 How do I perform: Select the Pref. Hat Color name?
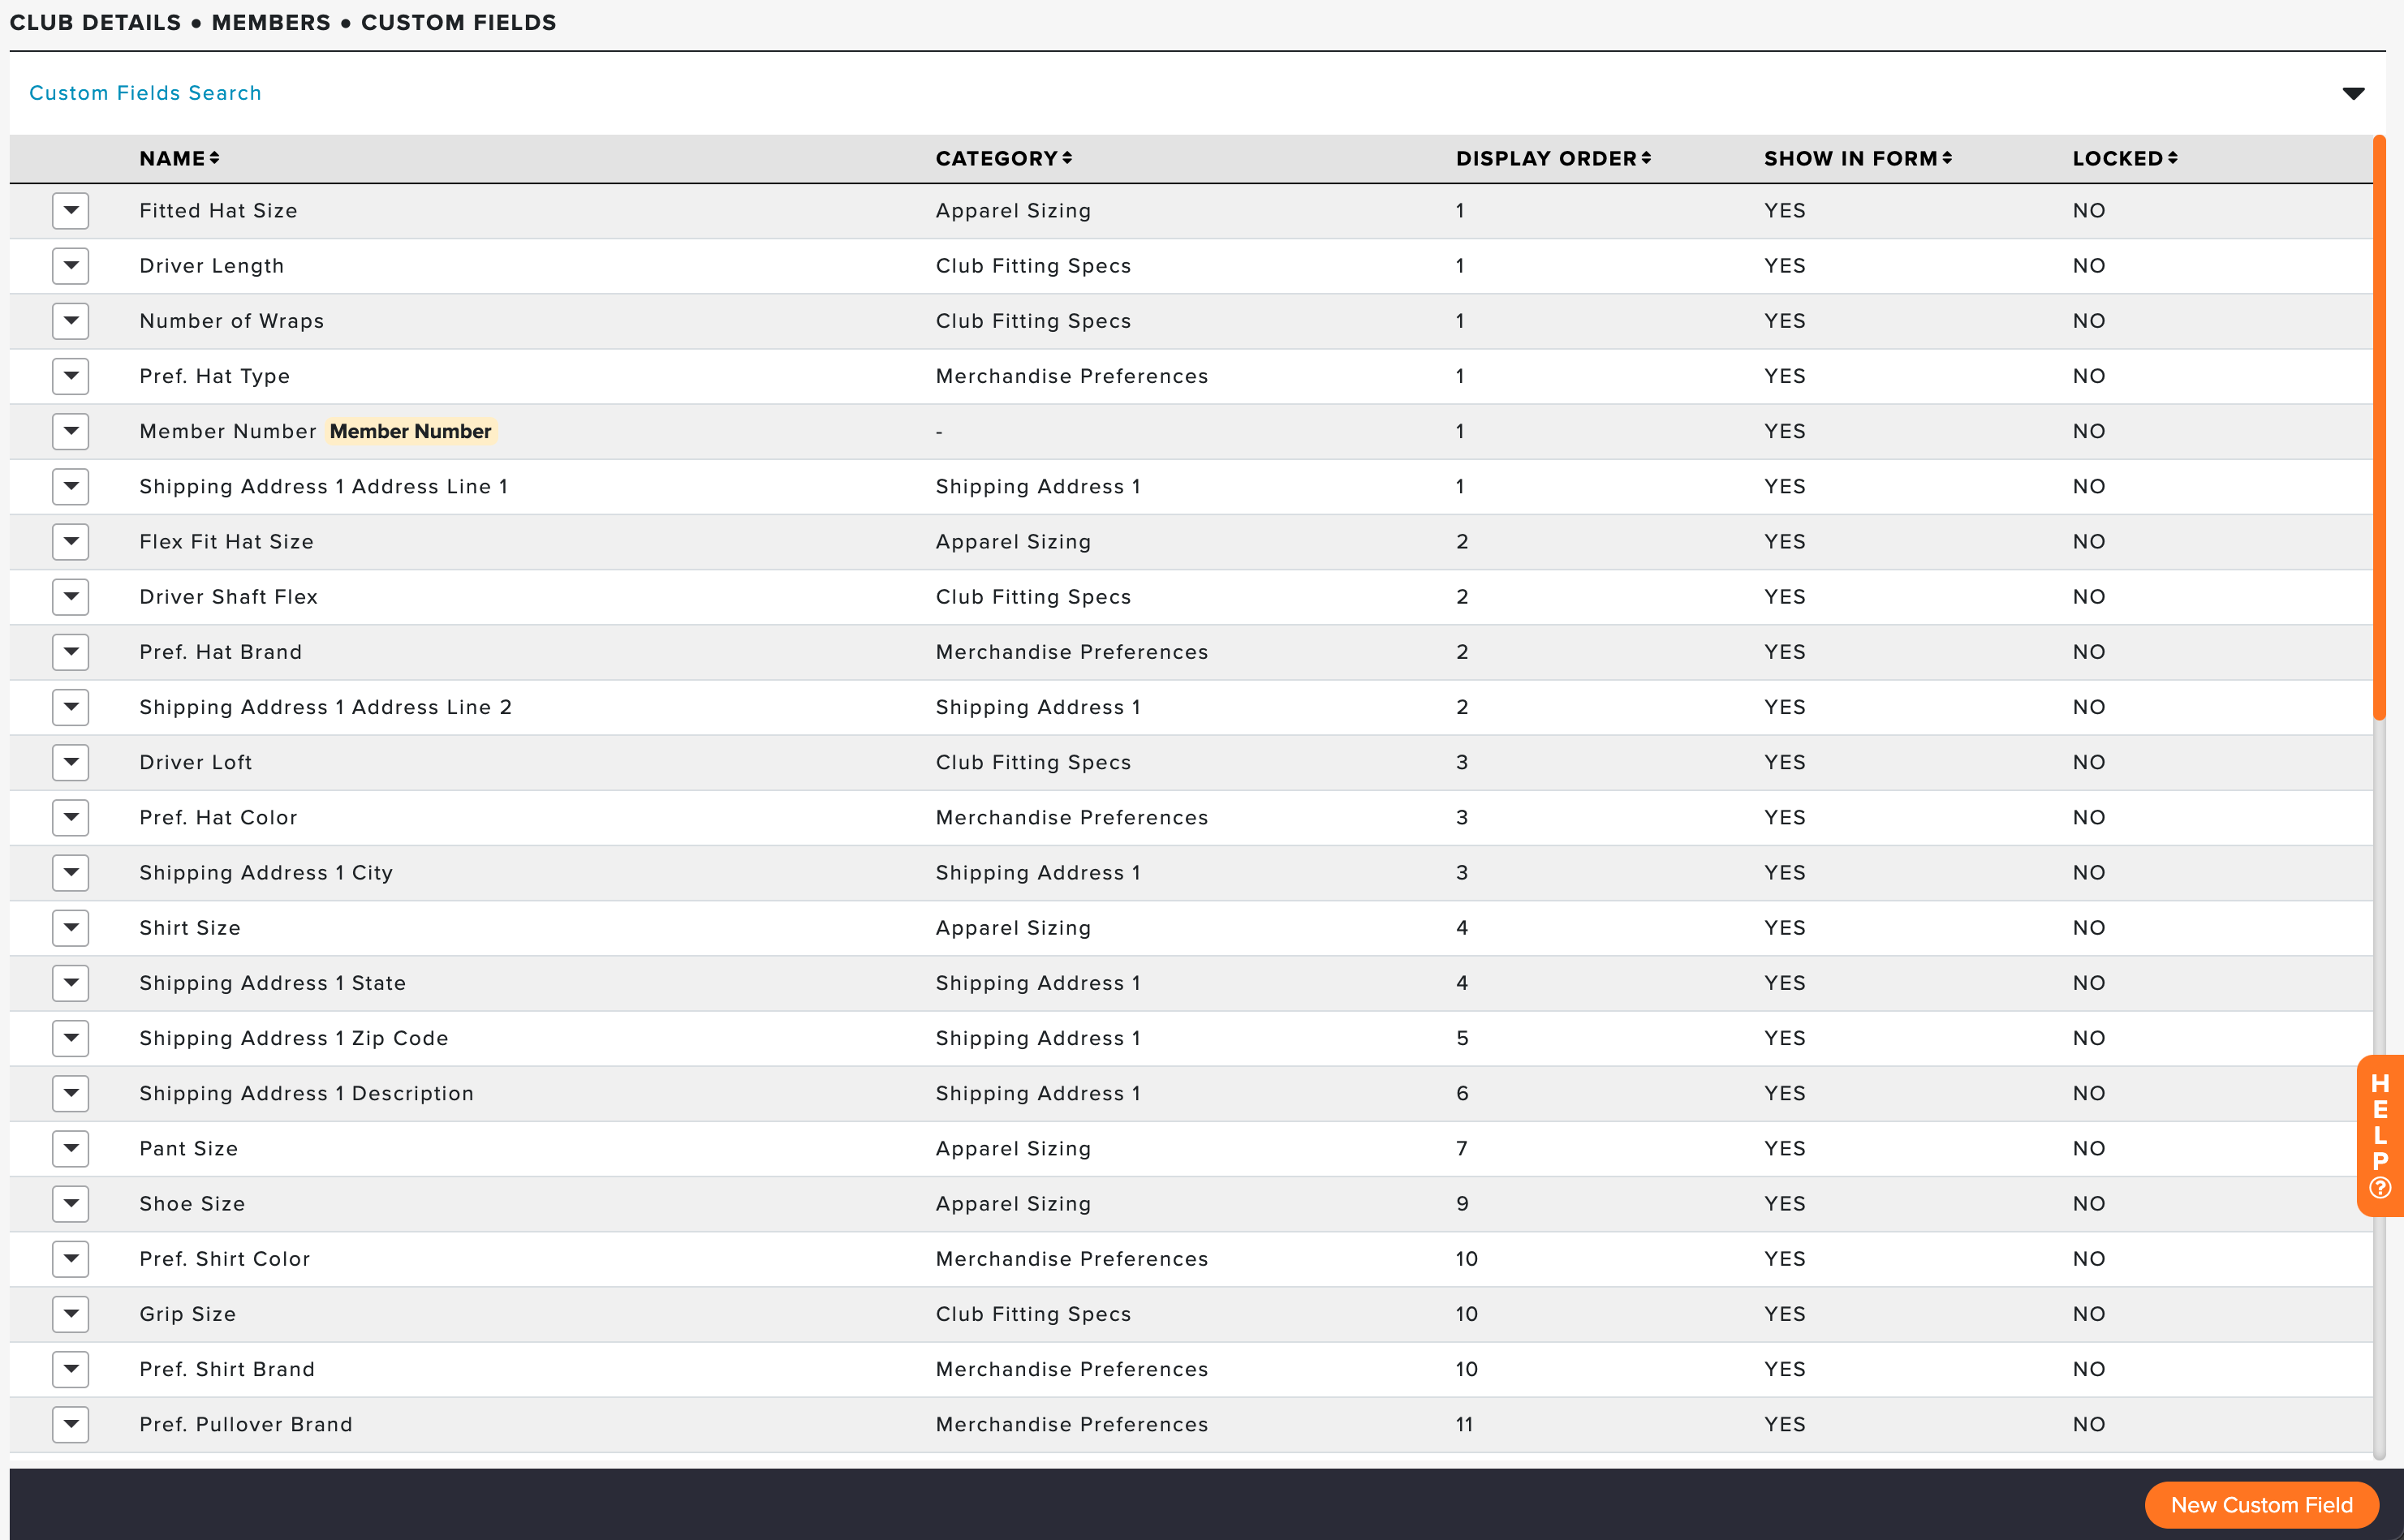tap(219, 818)
